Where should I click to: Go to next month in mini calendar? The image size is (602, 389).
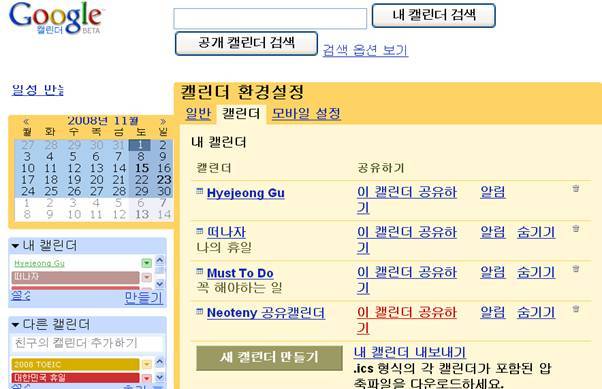pos(162,121)
